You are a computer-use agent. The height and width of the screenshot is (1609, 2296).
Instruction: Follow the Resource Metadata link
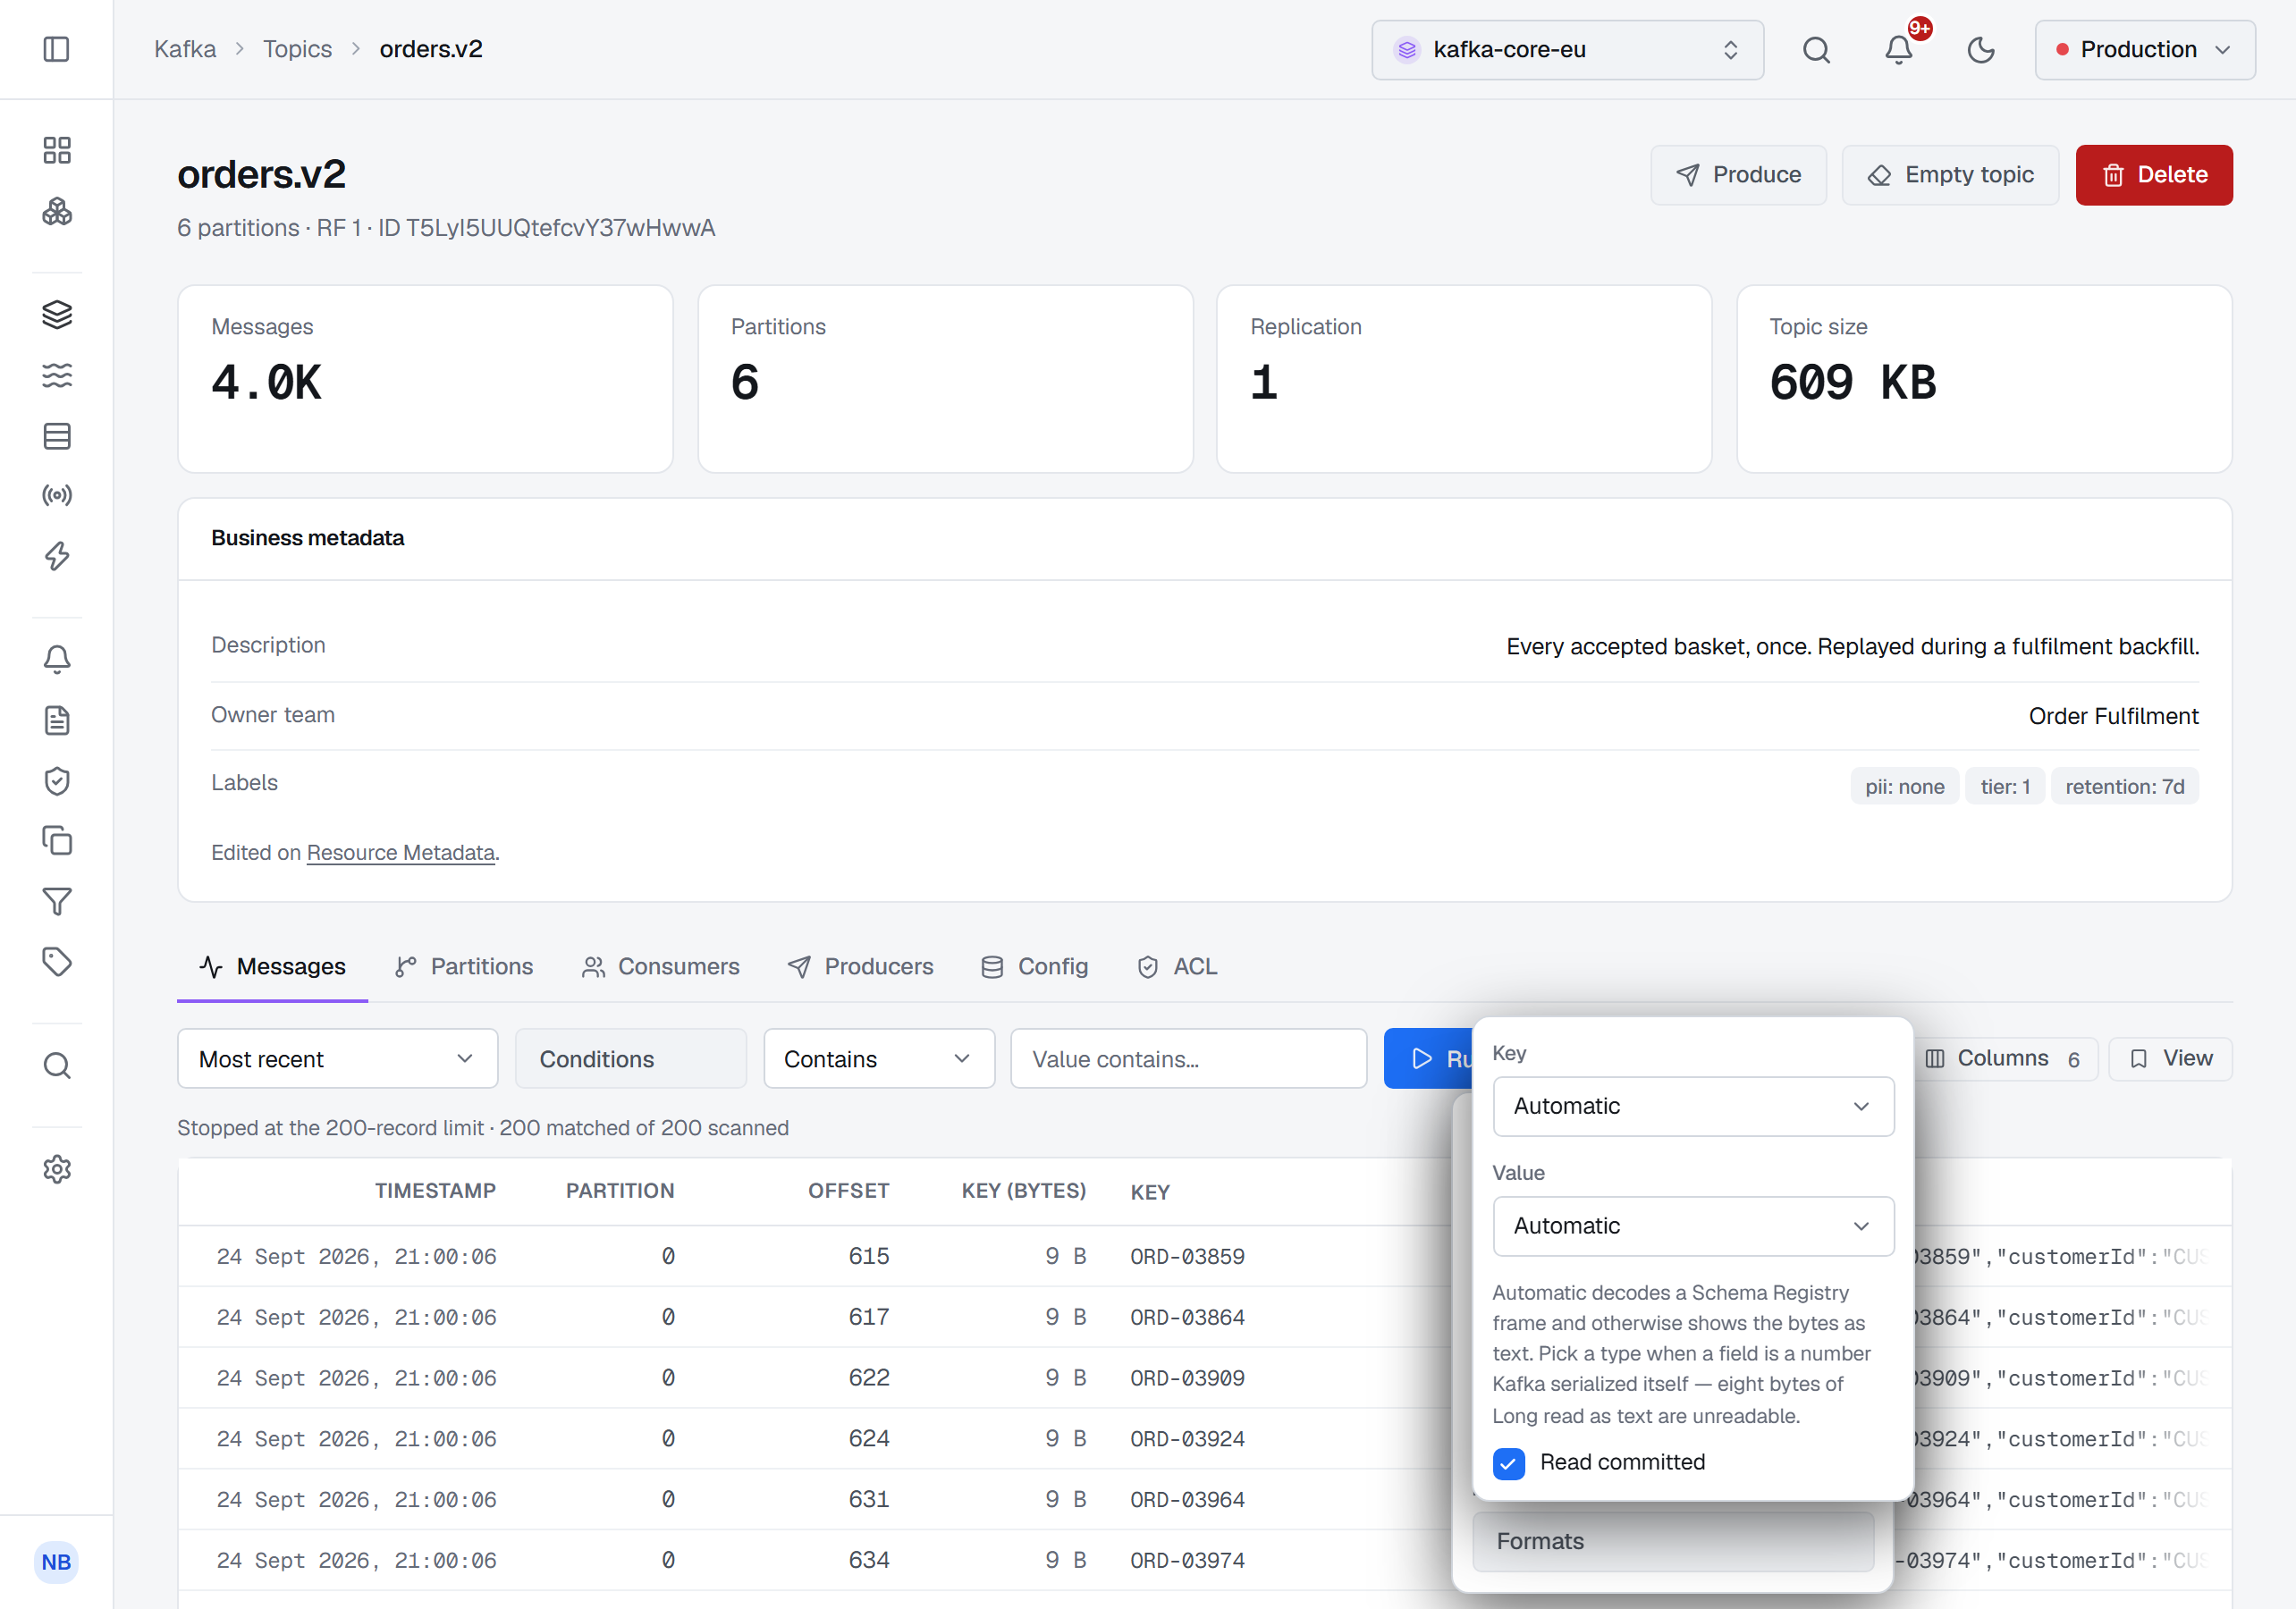(400, 852)
